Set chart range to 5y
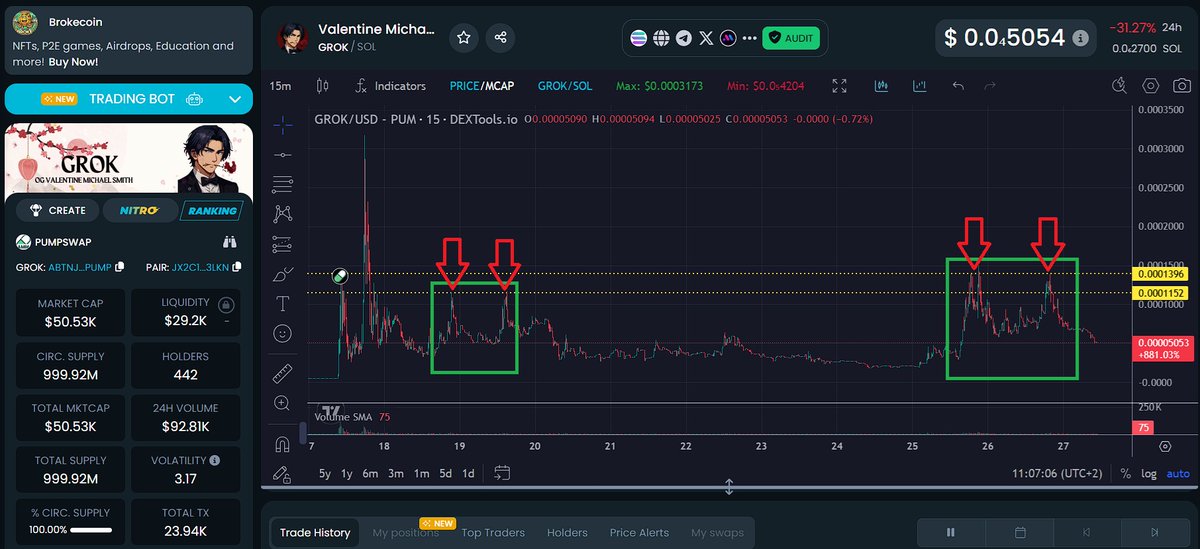Image resolution: width=1200 pixels, height=549 pixels. [x=325, y=474]
